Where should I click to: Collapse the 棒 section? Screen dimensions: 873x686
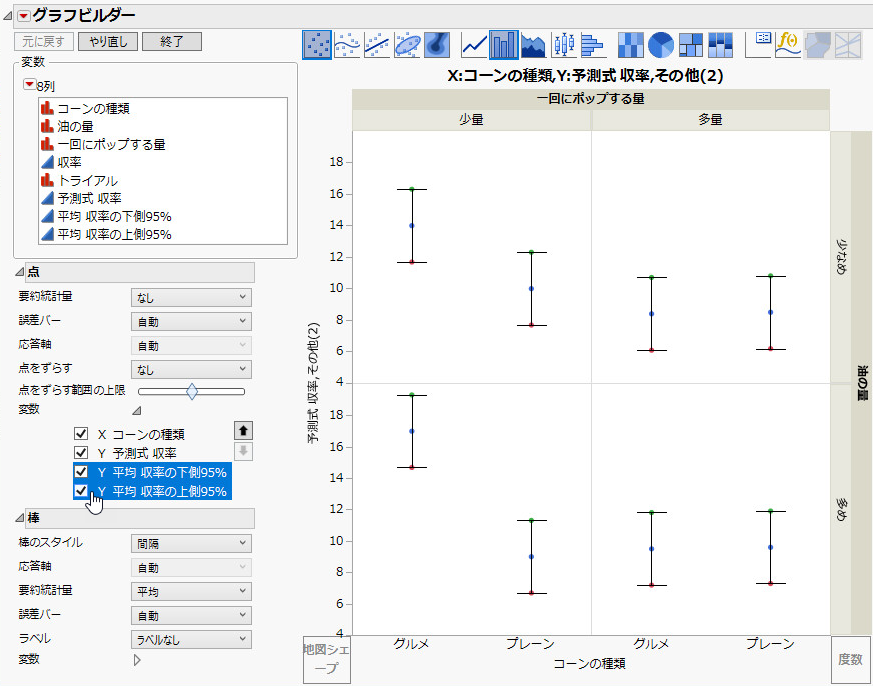tap(20, 518)
